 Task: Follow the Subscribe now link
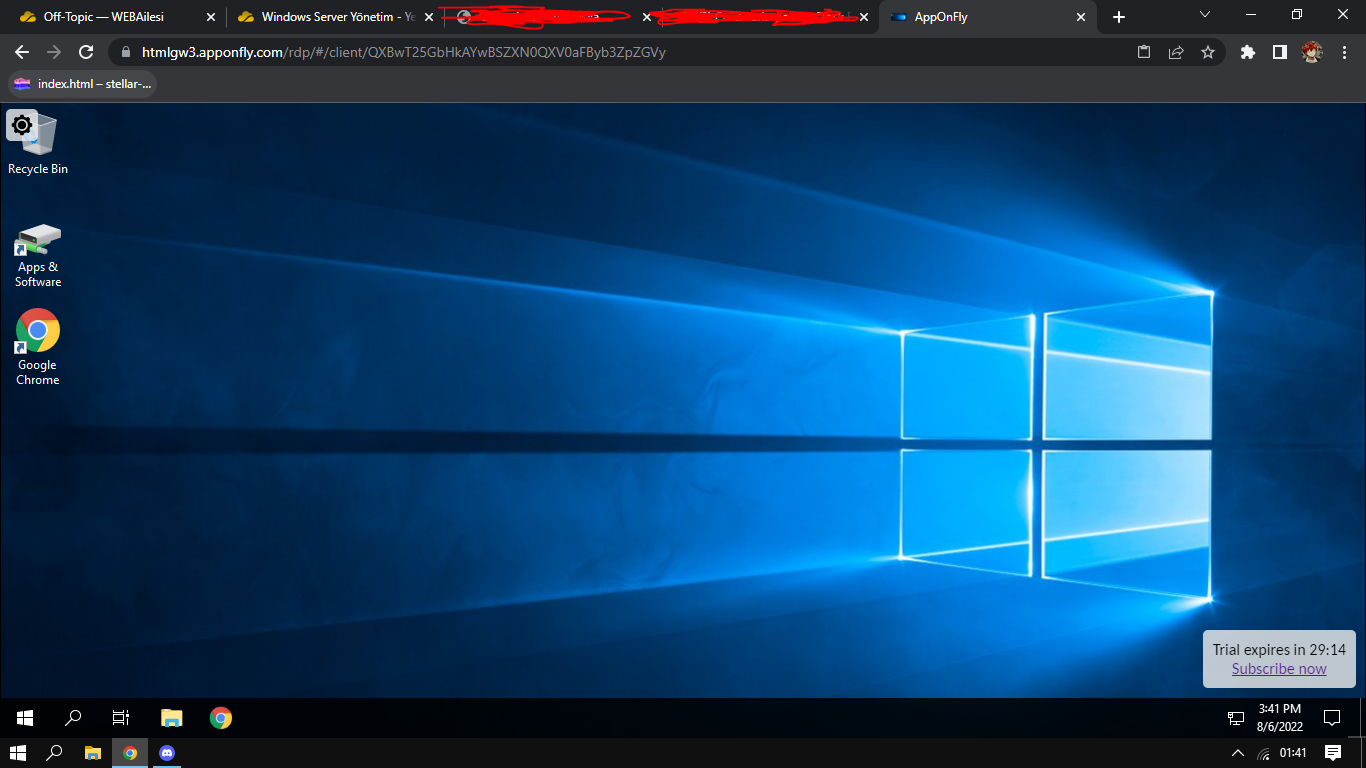click(1279, 669)
